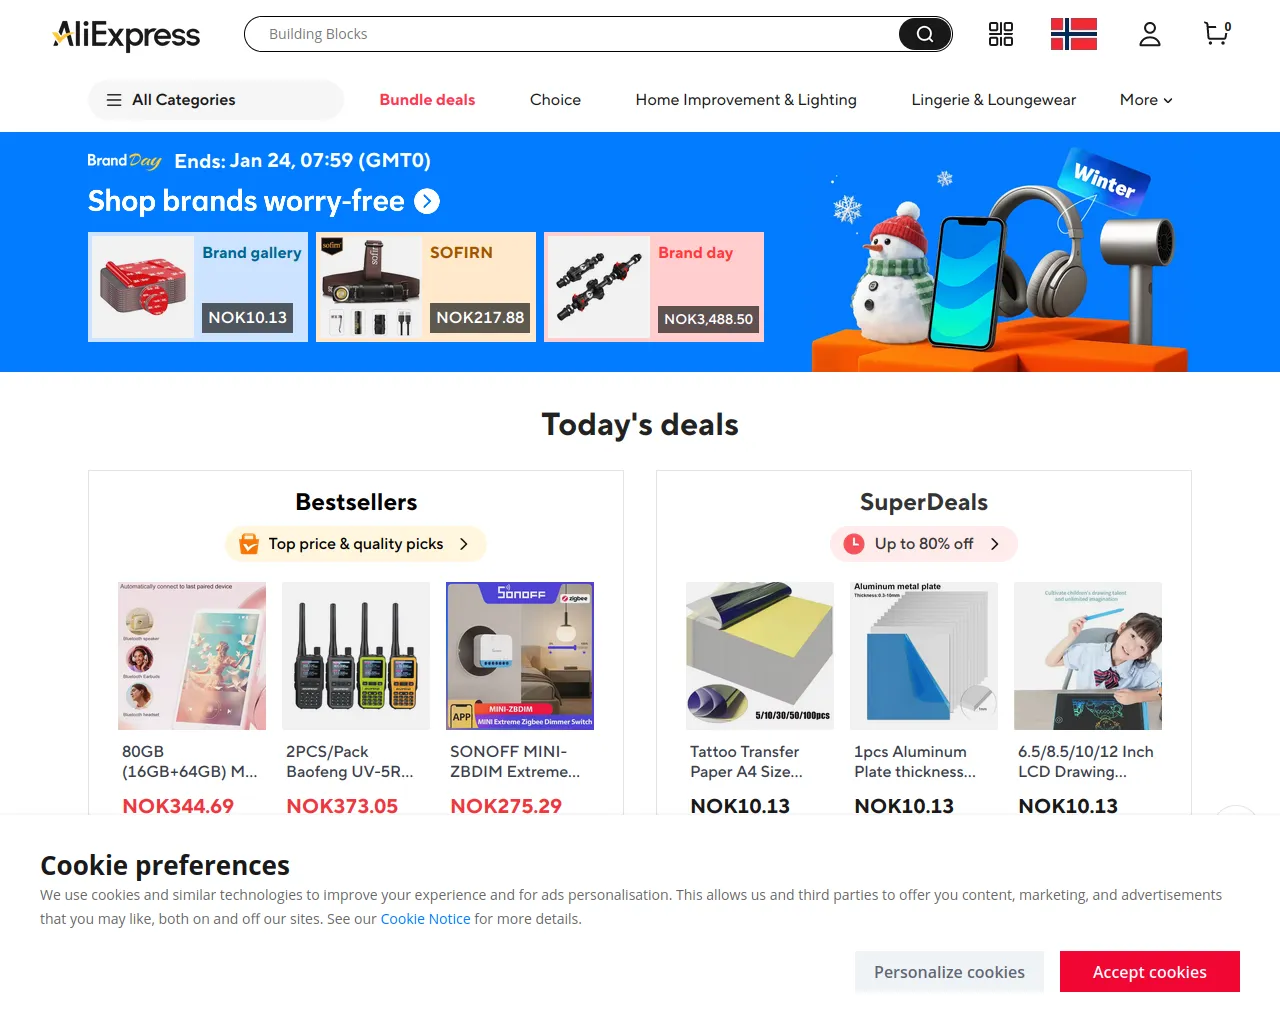Open the Choice menu item
Screen dimensions: 1280x1024
(555, 100)
